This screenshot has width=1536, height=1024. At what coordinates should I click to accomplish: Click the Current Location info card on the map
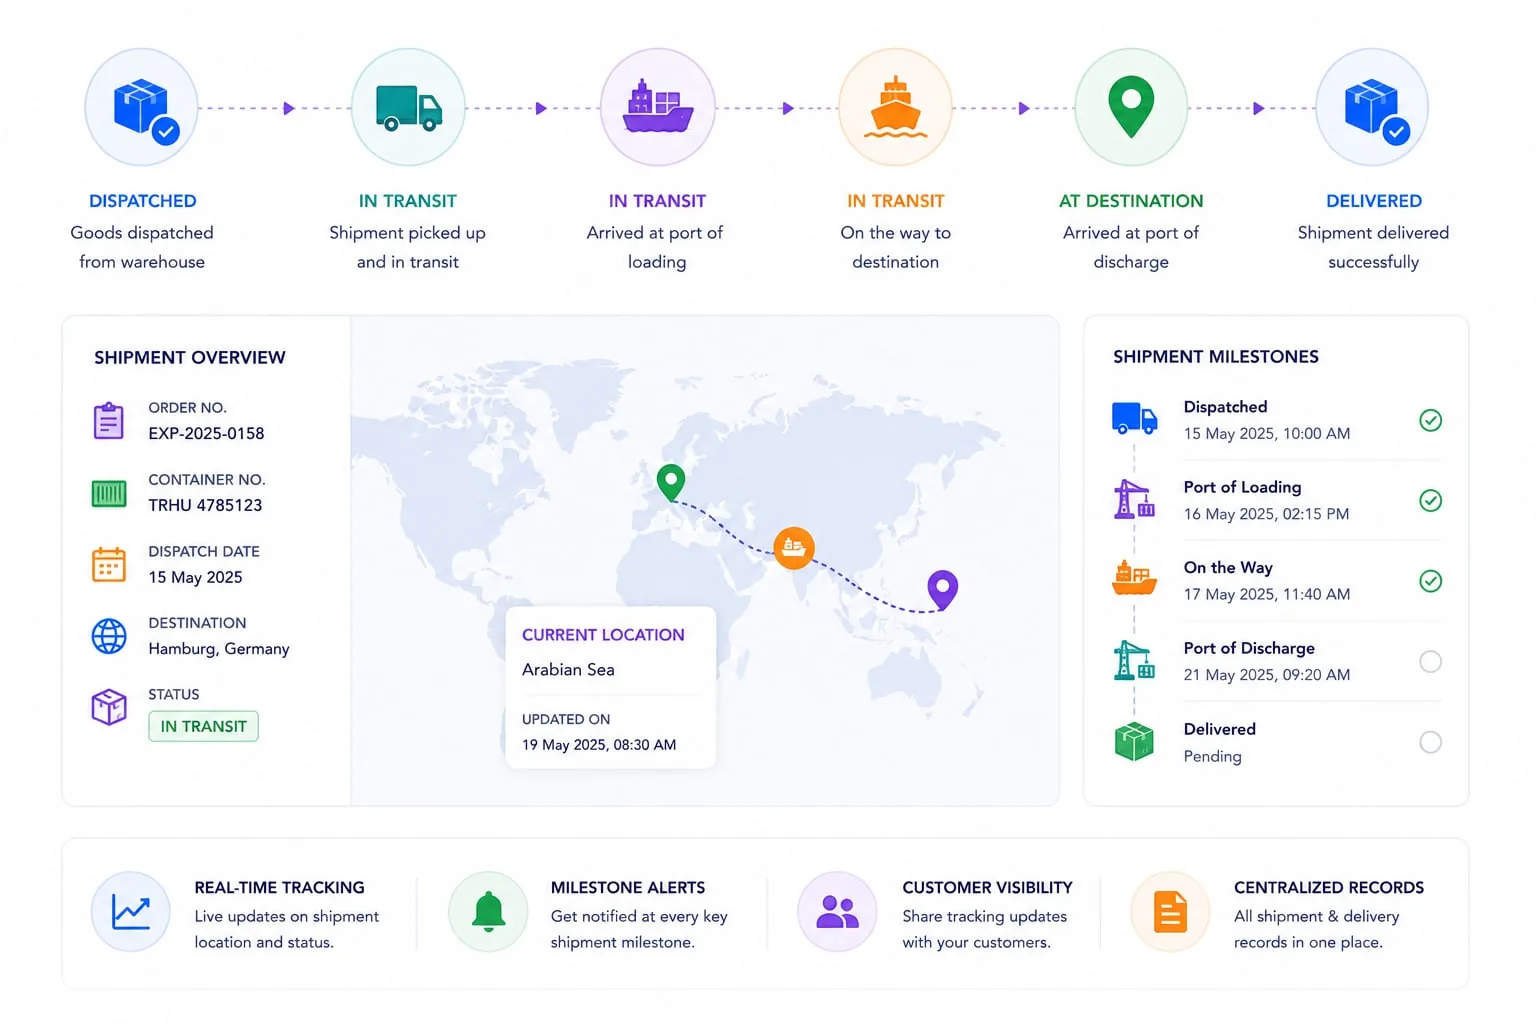click(x=611, y=687)
